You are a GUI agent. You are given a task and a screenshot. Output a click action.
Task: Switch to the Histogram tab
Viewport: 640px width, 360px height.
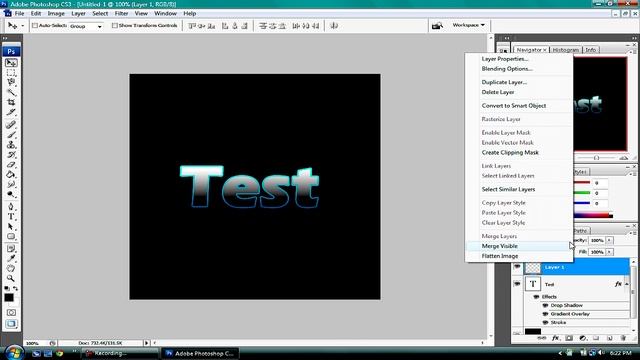(x=566, y=50)
